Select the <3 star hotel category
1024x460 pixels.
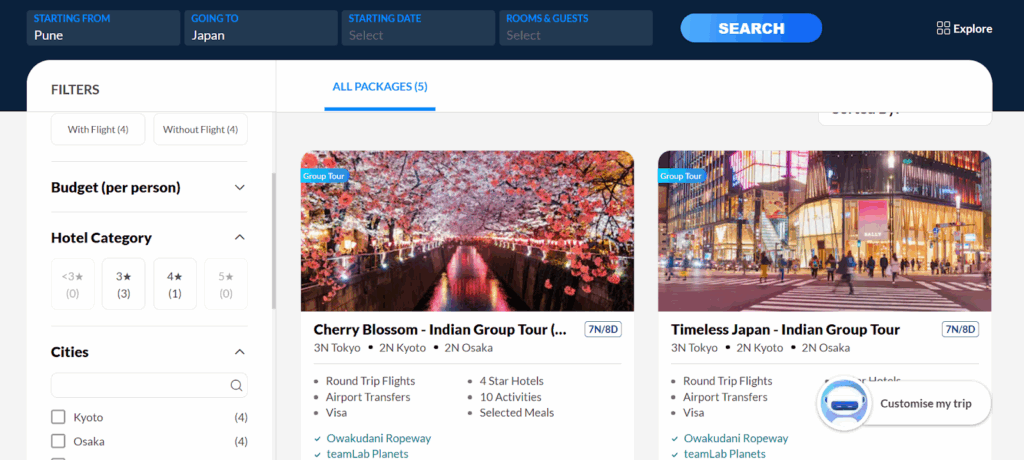coord(72,284)
